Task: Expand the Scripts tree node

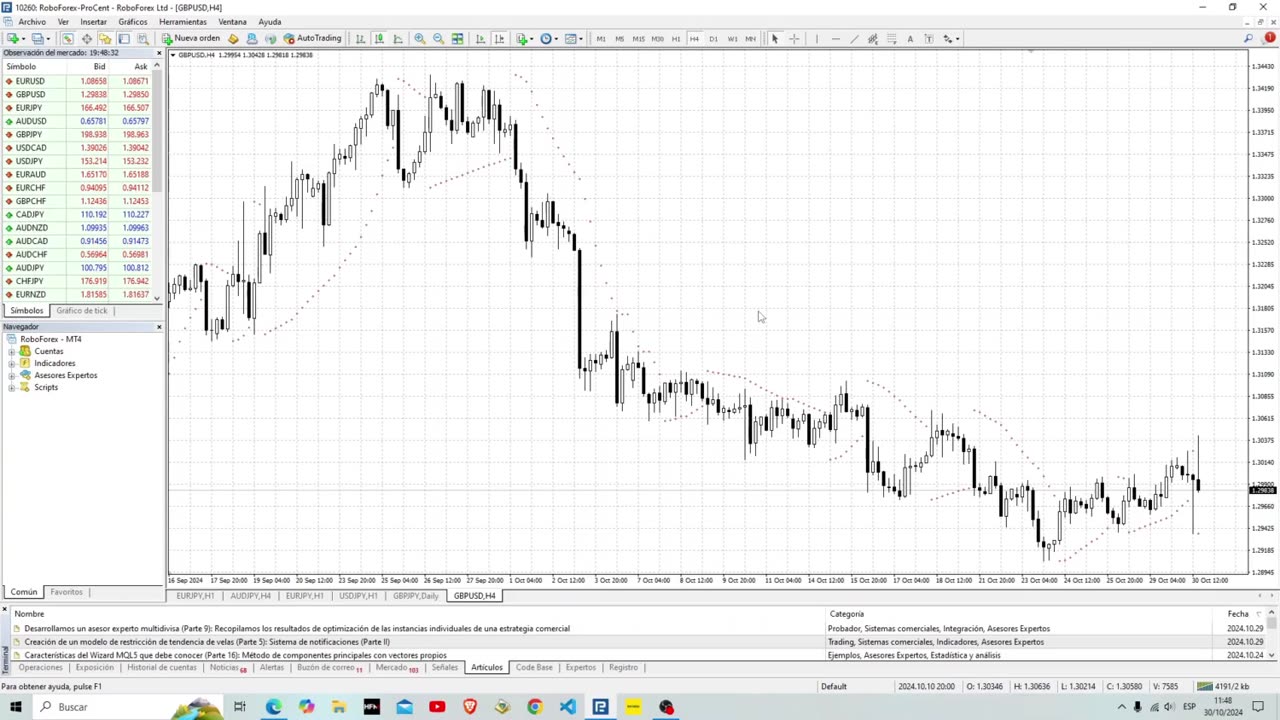Action: click(x=12, y=387)
